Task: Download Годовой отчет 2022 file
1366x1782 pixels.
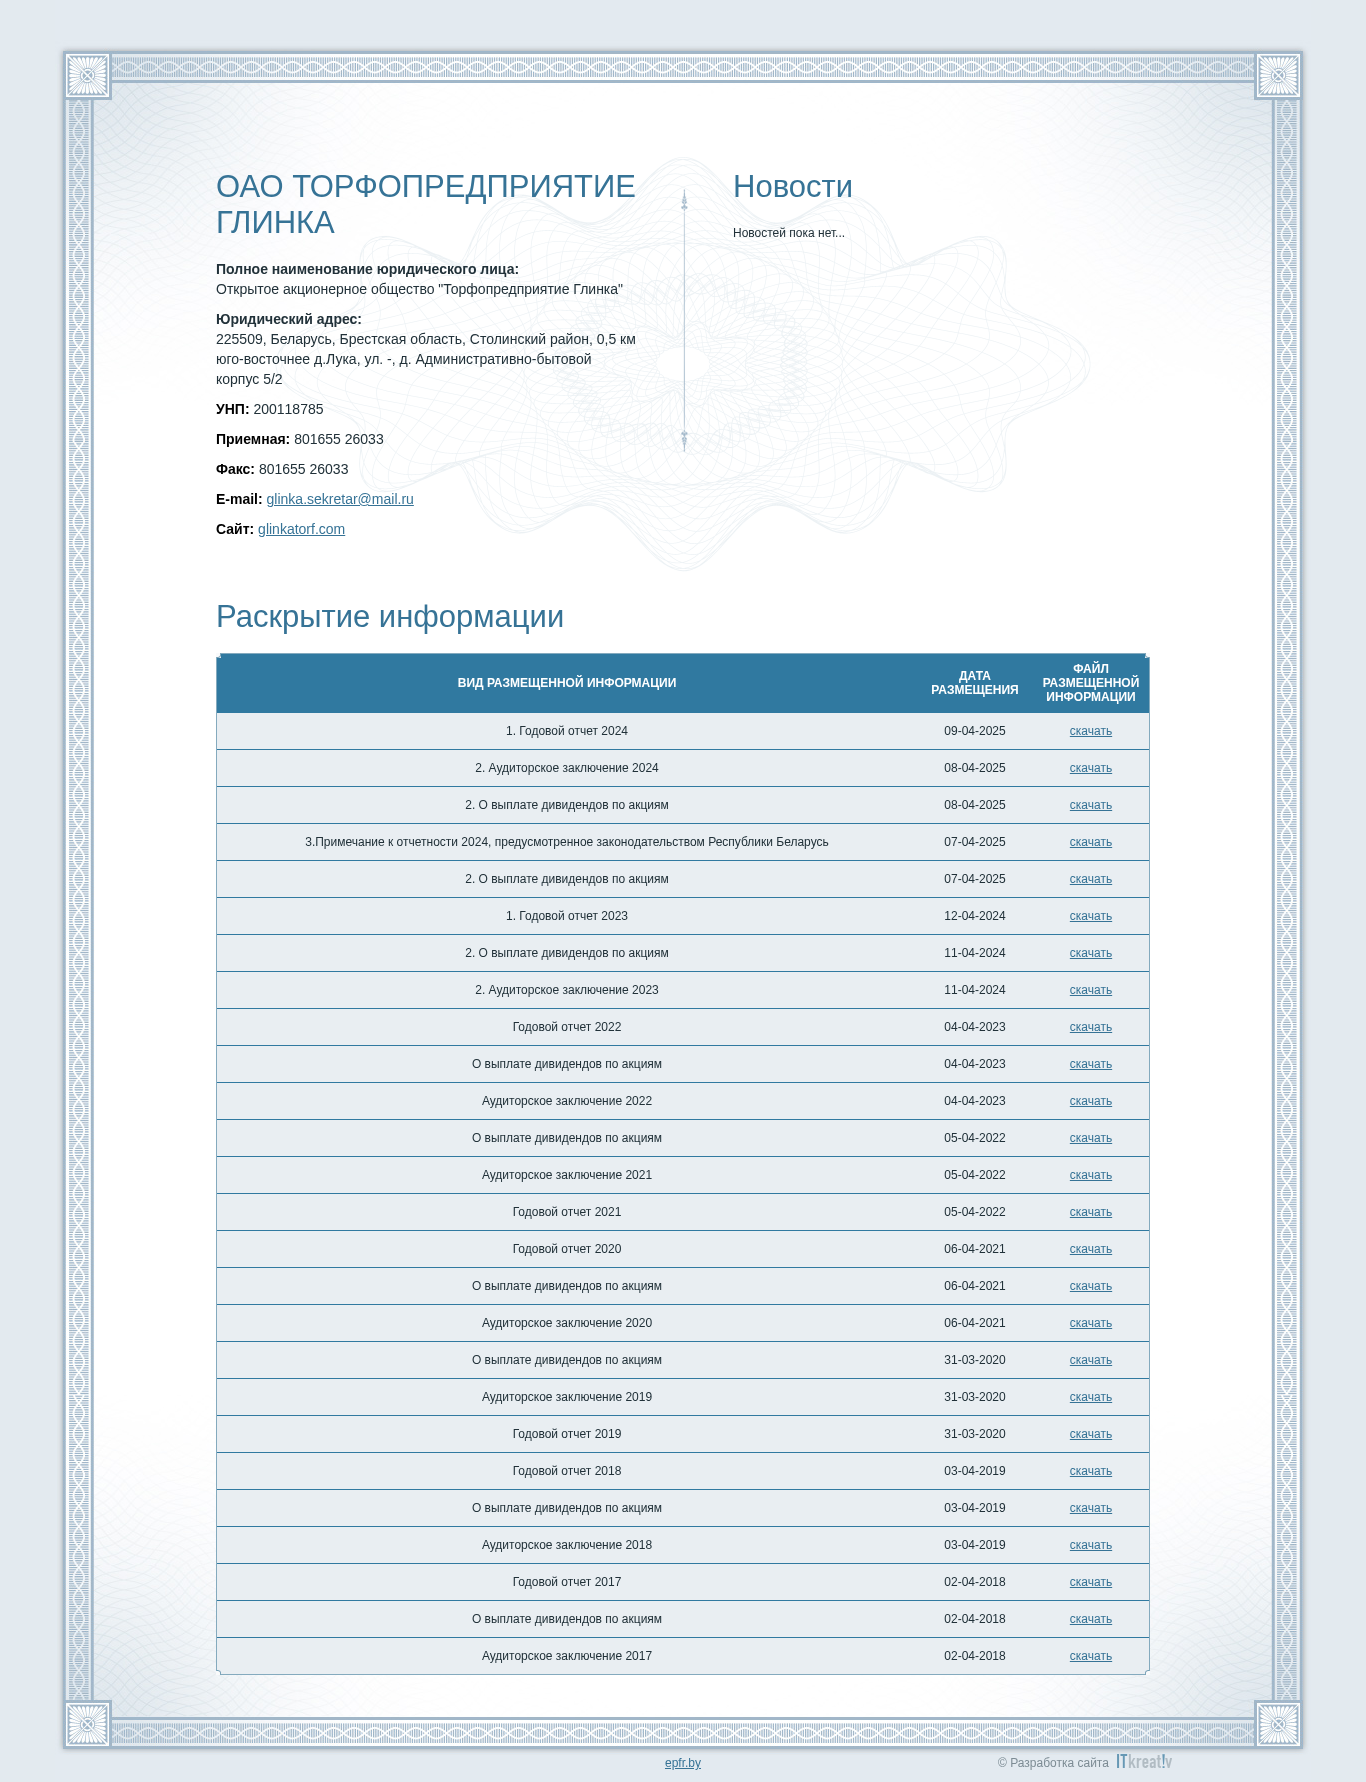Action: pyautogui.click(x=1090, y=1027)
